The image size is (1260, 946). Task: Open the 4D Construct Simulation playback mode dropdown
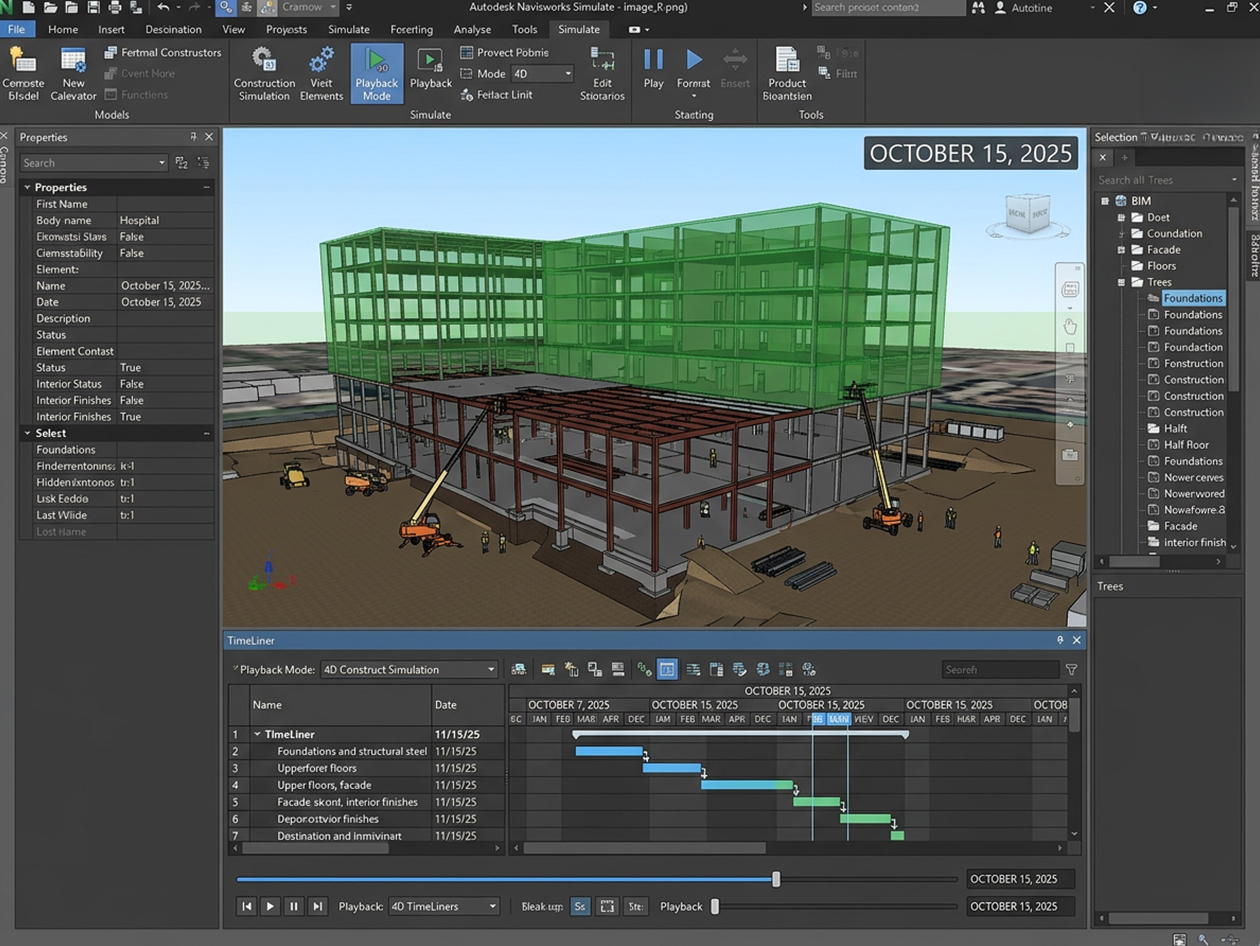409,670
